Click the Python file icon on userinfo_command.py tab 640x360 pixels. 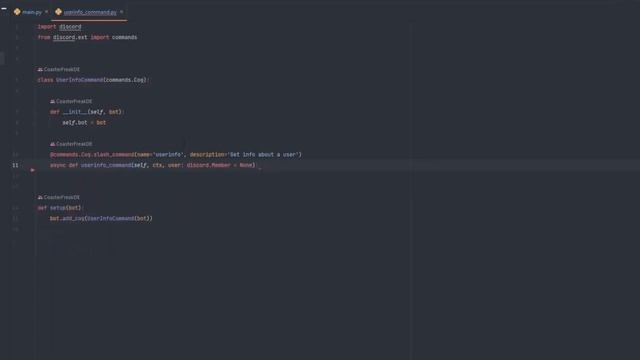pos(58,12)
